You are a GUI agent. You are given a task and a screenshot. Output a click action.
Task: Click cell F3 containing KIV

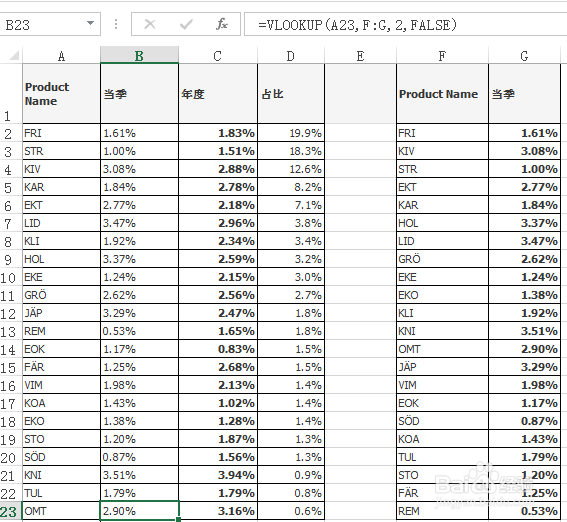click(442, 151)
